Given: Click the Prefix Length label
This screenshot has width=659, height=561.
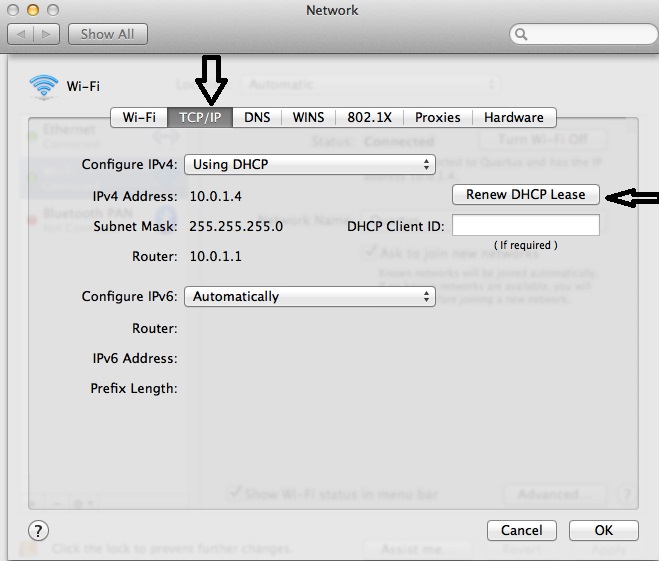Looking at the screenshot, I should click(134, 388).
